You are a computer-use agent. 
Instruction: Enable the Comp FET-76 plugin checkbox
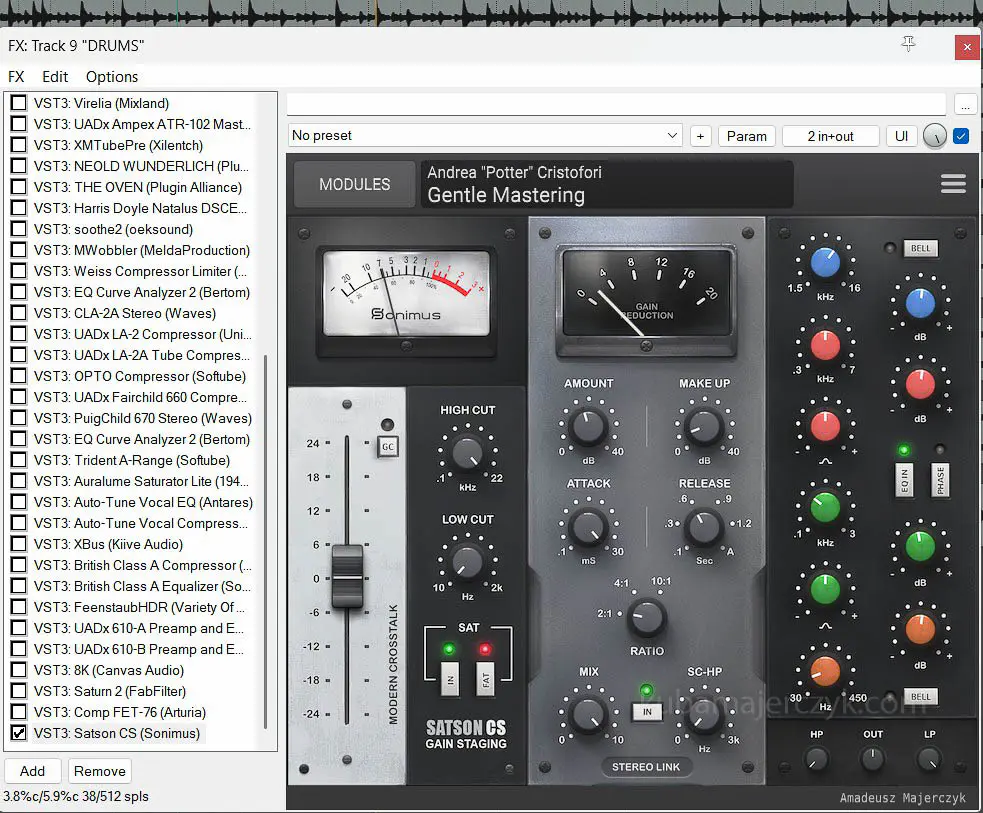click(19, 712)
